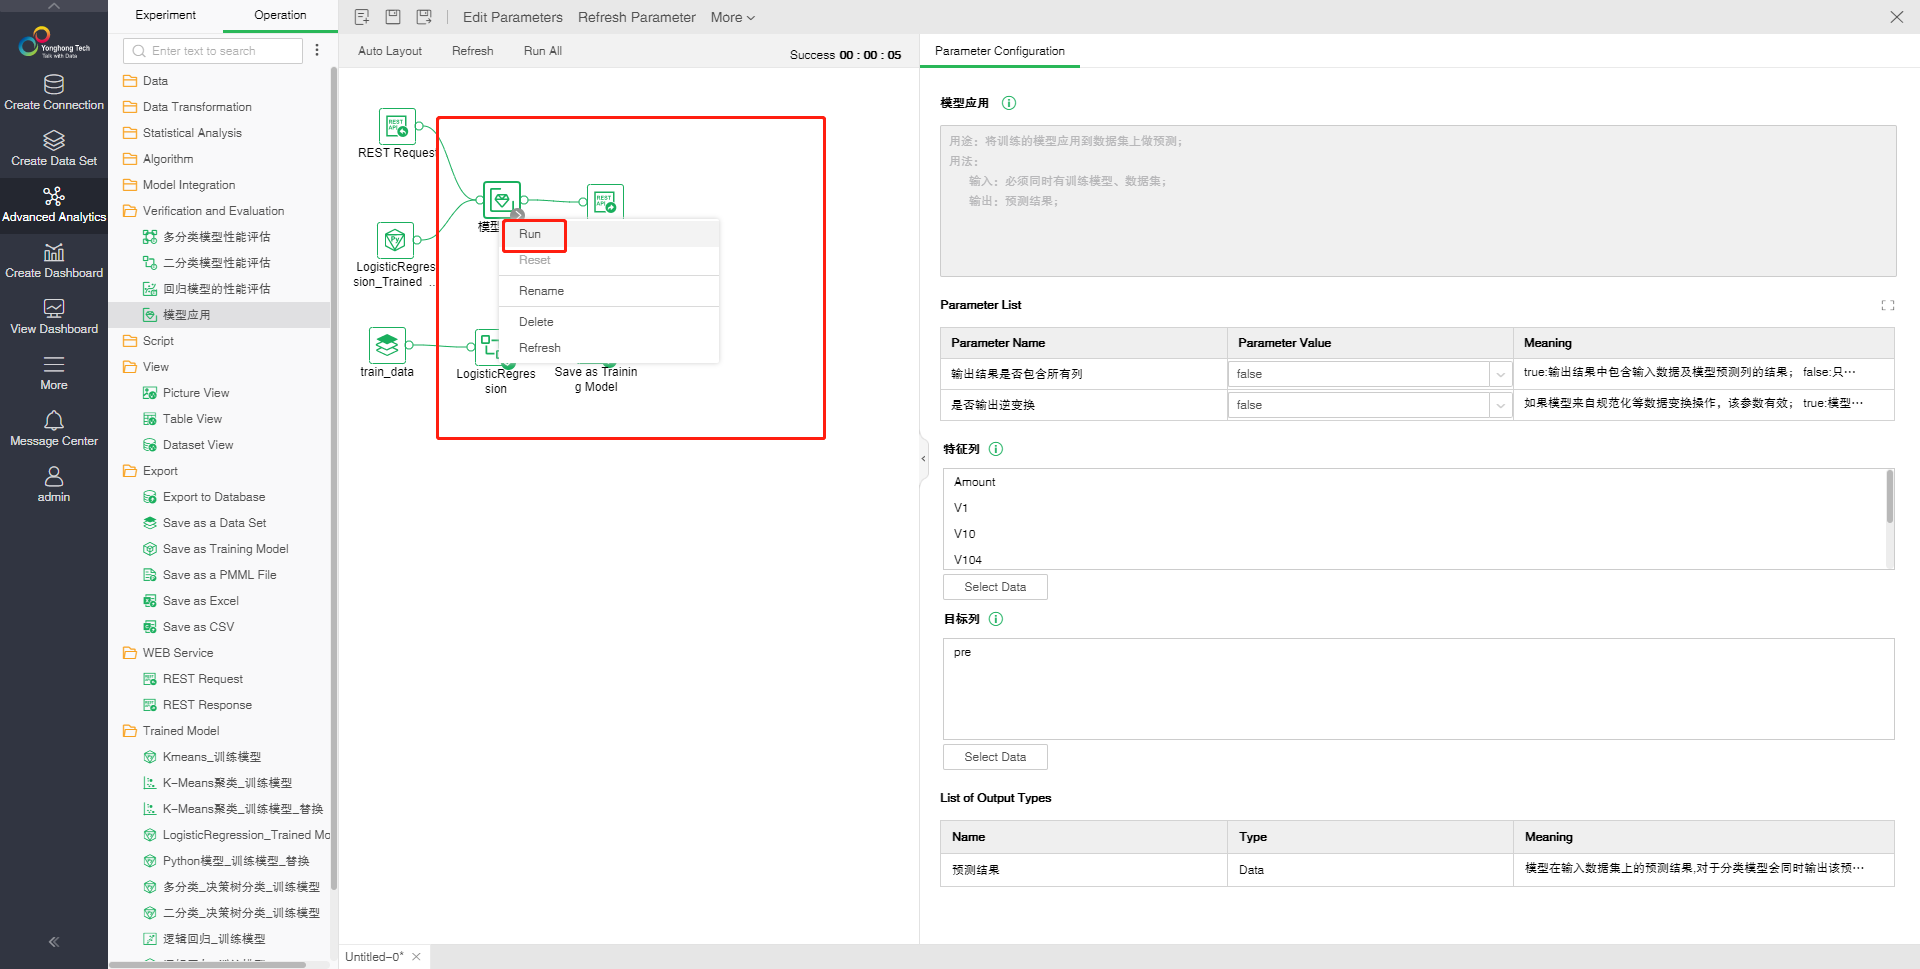The height and width of the screenshot is (969, 1920).
Task: Select 模型应用 in the operation tree
Action: pyautogui.click(x=219, y=315)
